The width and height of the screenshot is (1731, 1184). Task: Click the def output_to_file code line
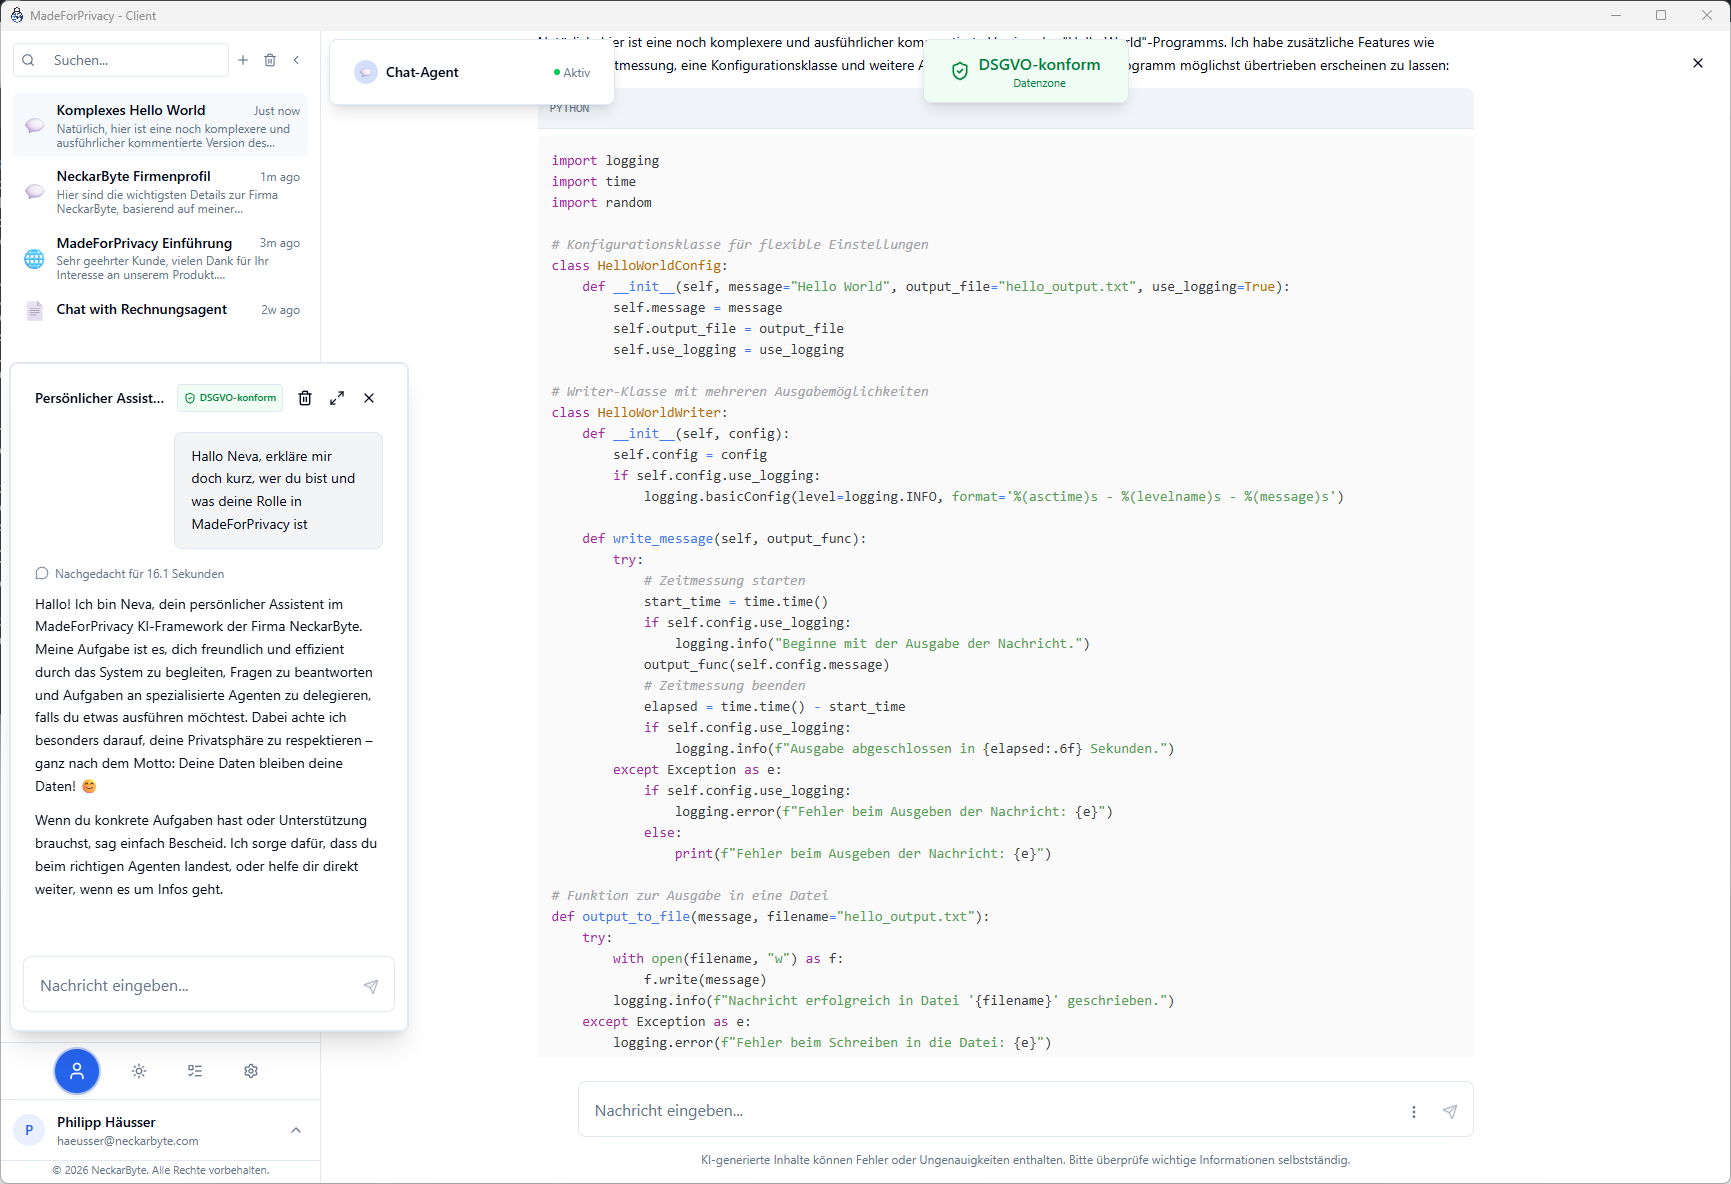[770, 916]
